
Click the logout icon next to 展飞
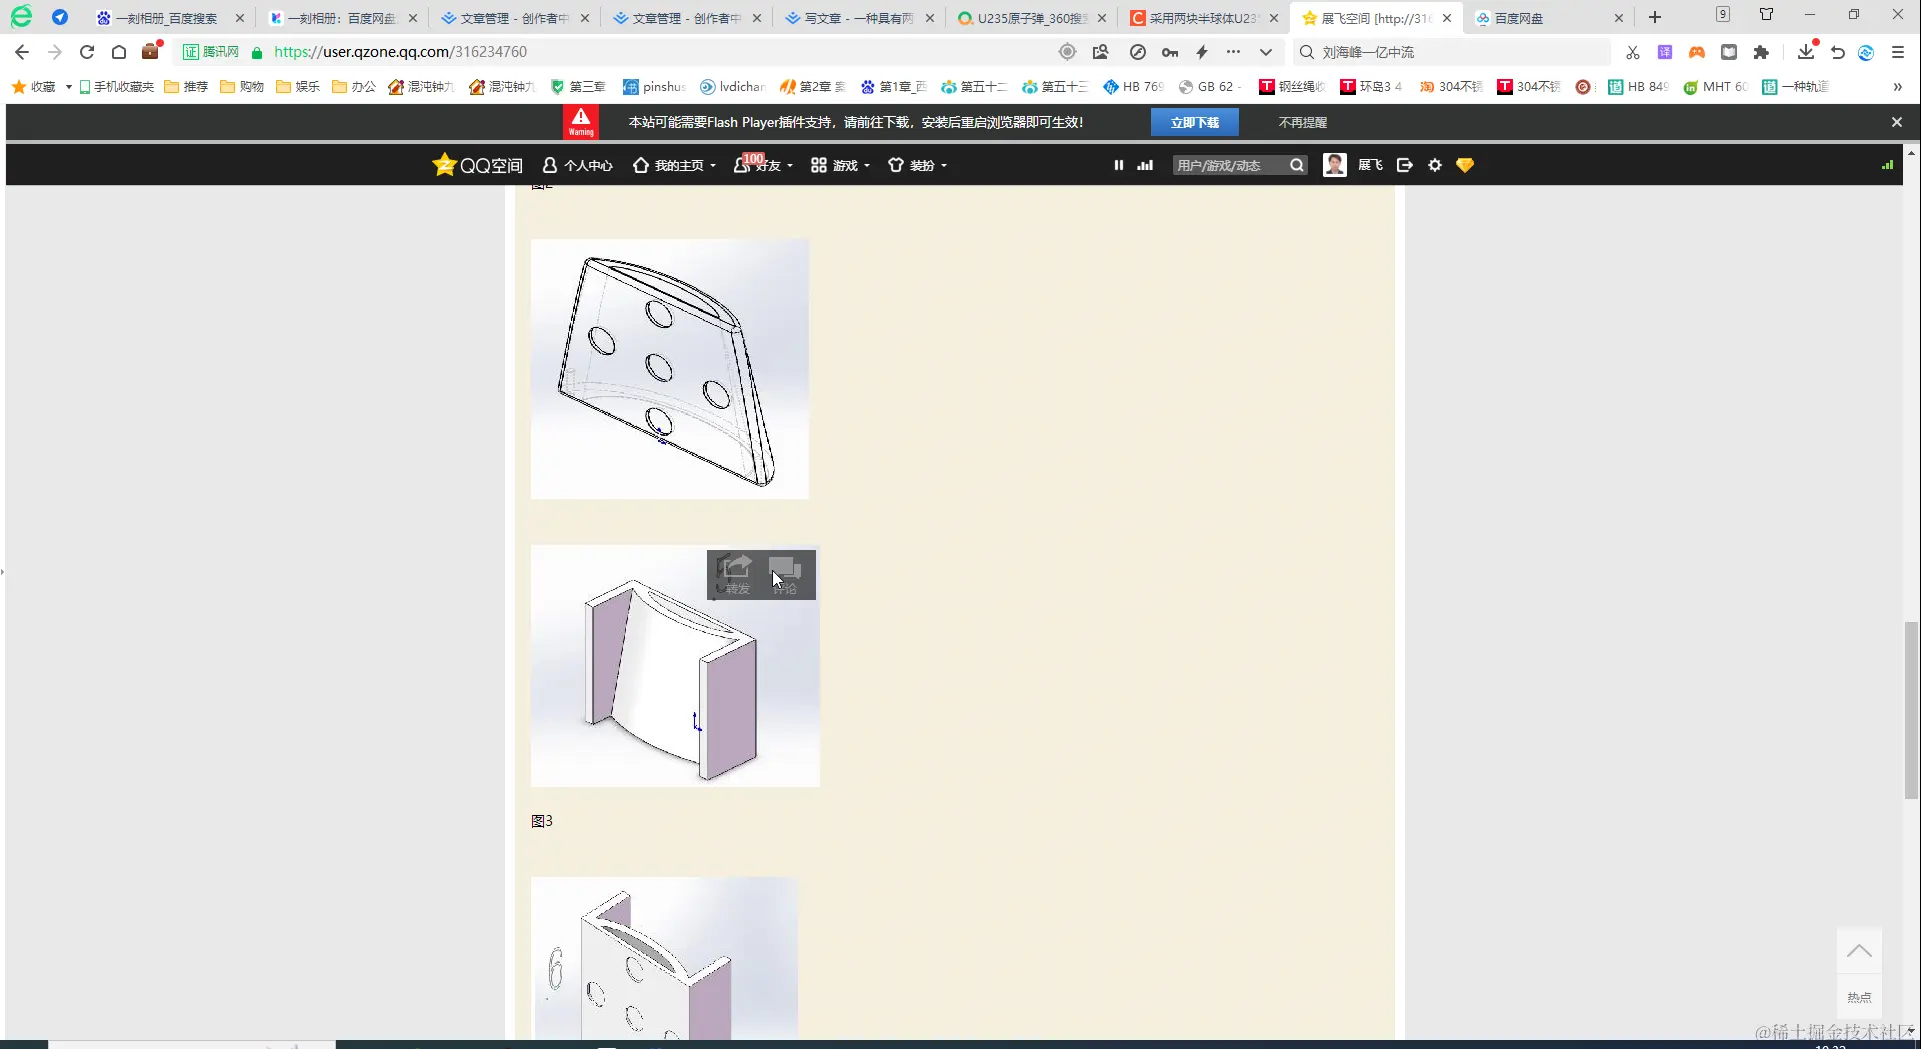coord(1405,165)
